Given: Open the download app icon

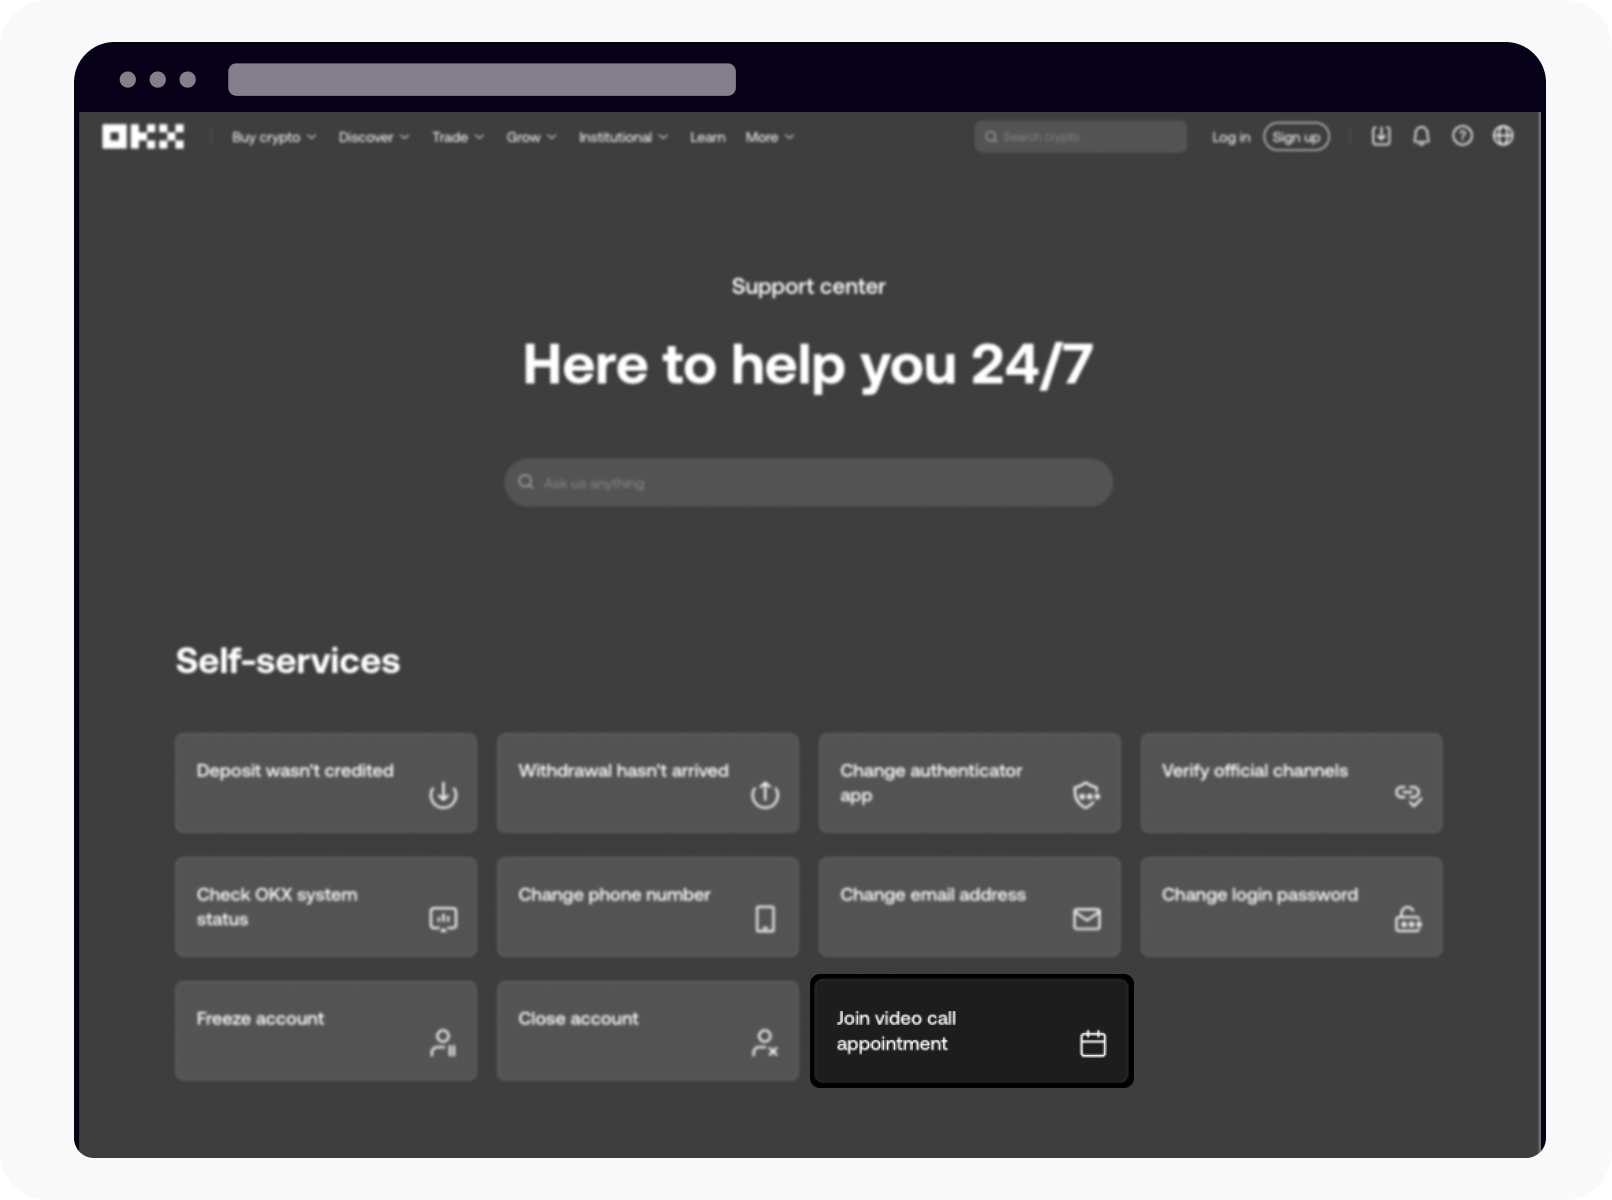Looking at the screenshot, I should click(x=1381, y=137).
